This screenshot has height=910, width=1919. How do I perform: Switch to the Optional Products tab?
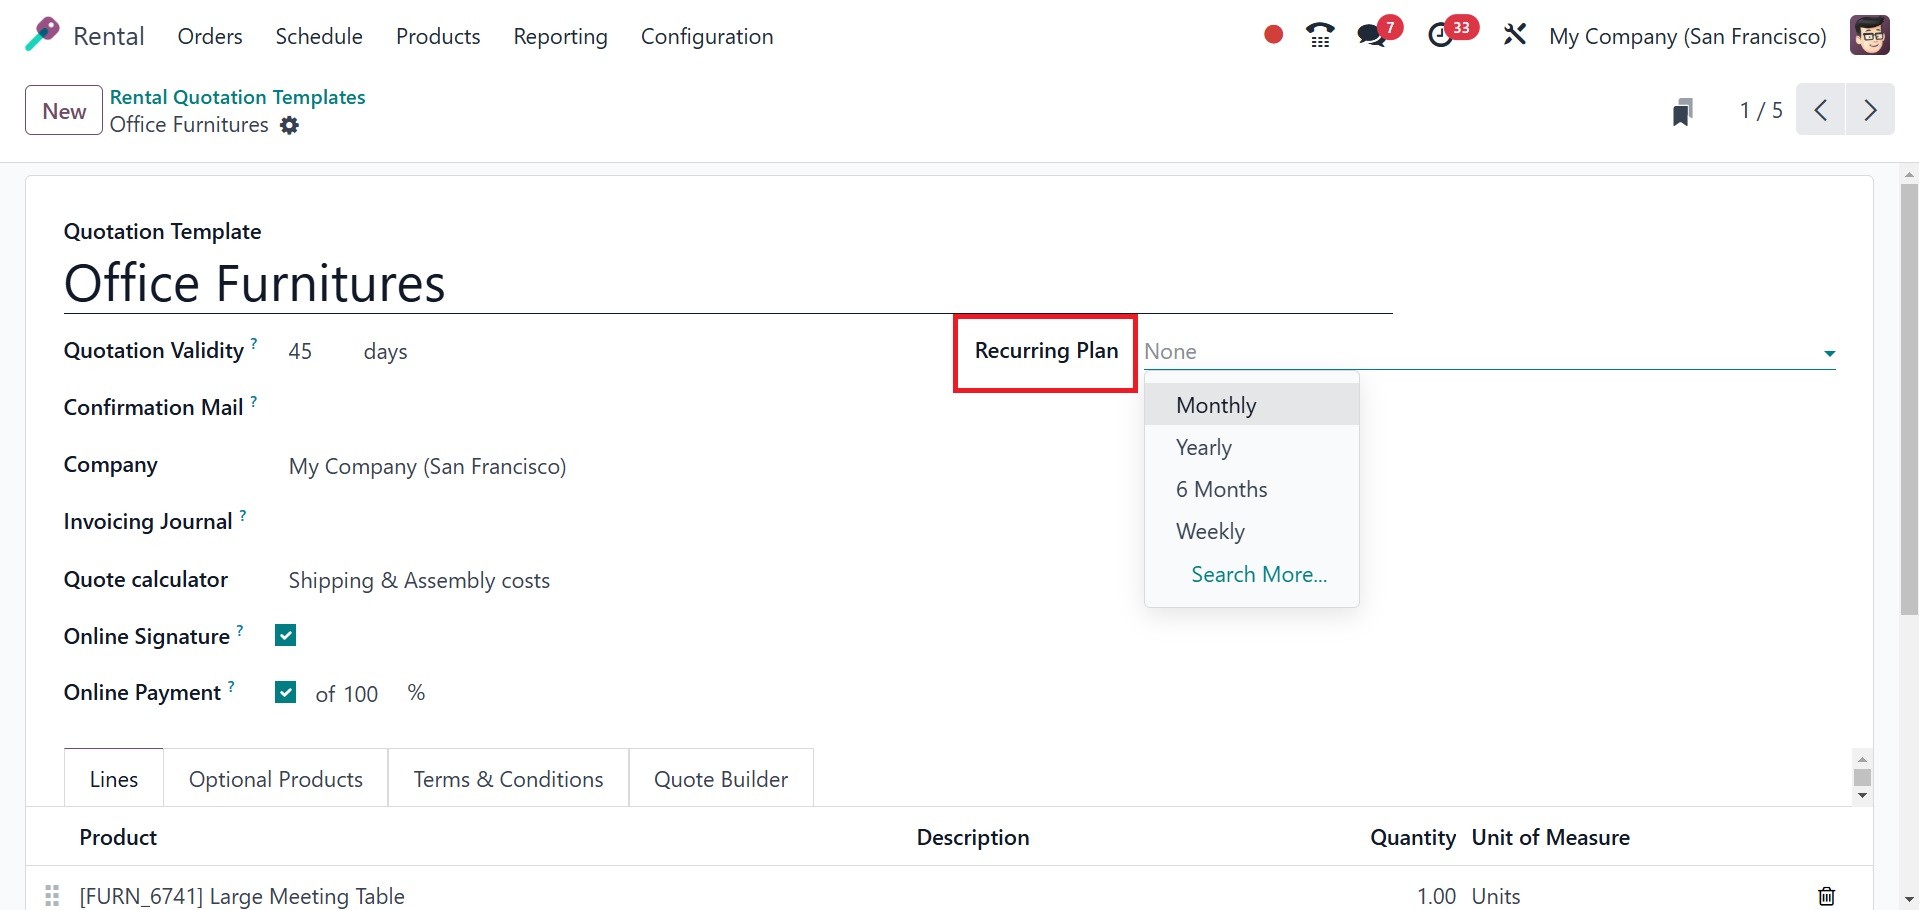[x=275, y=779]
